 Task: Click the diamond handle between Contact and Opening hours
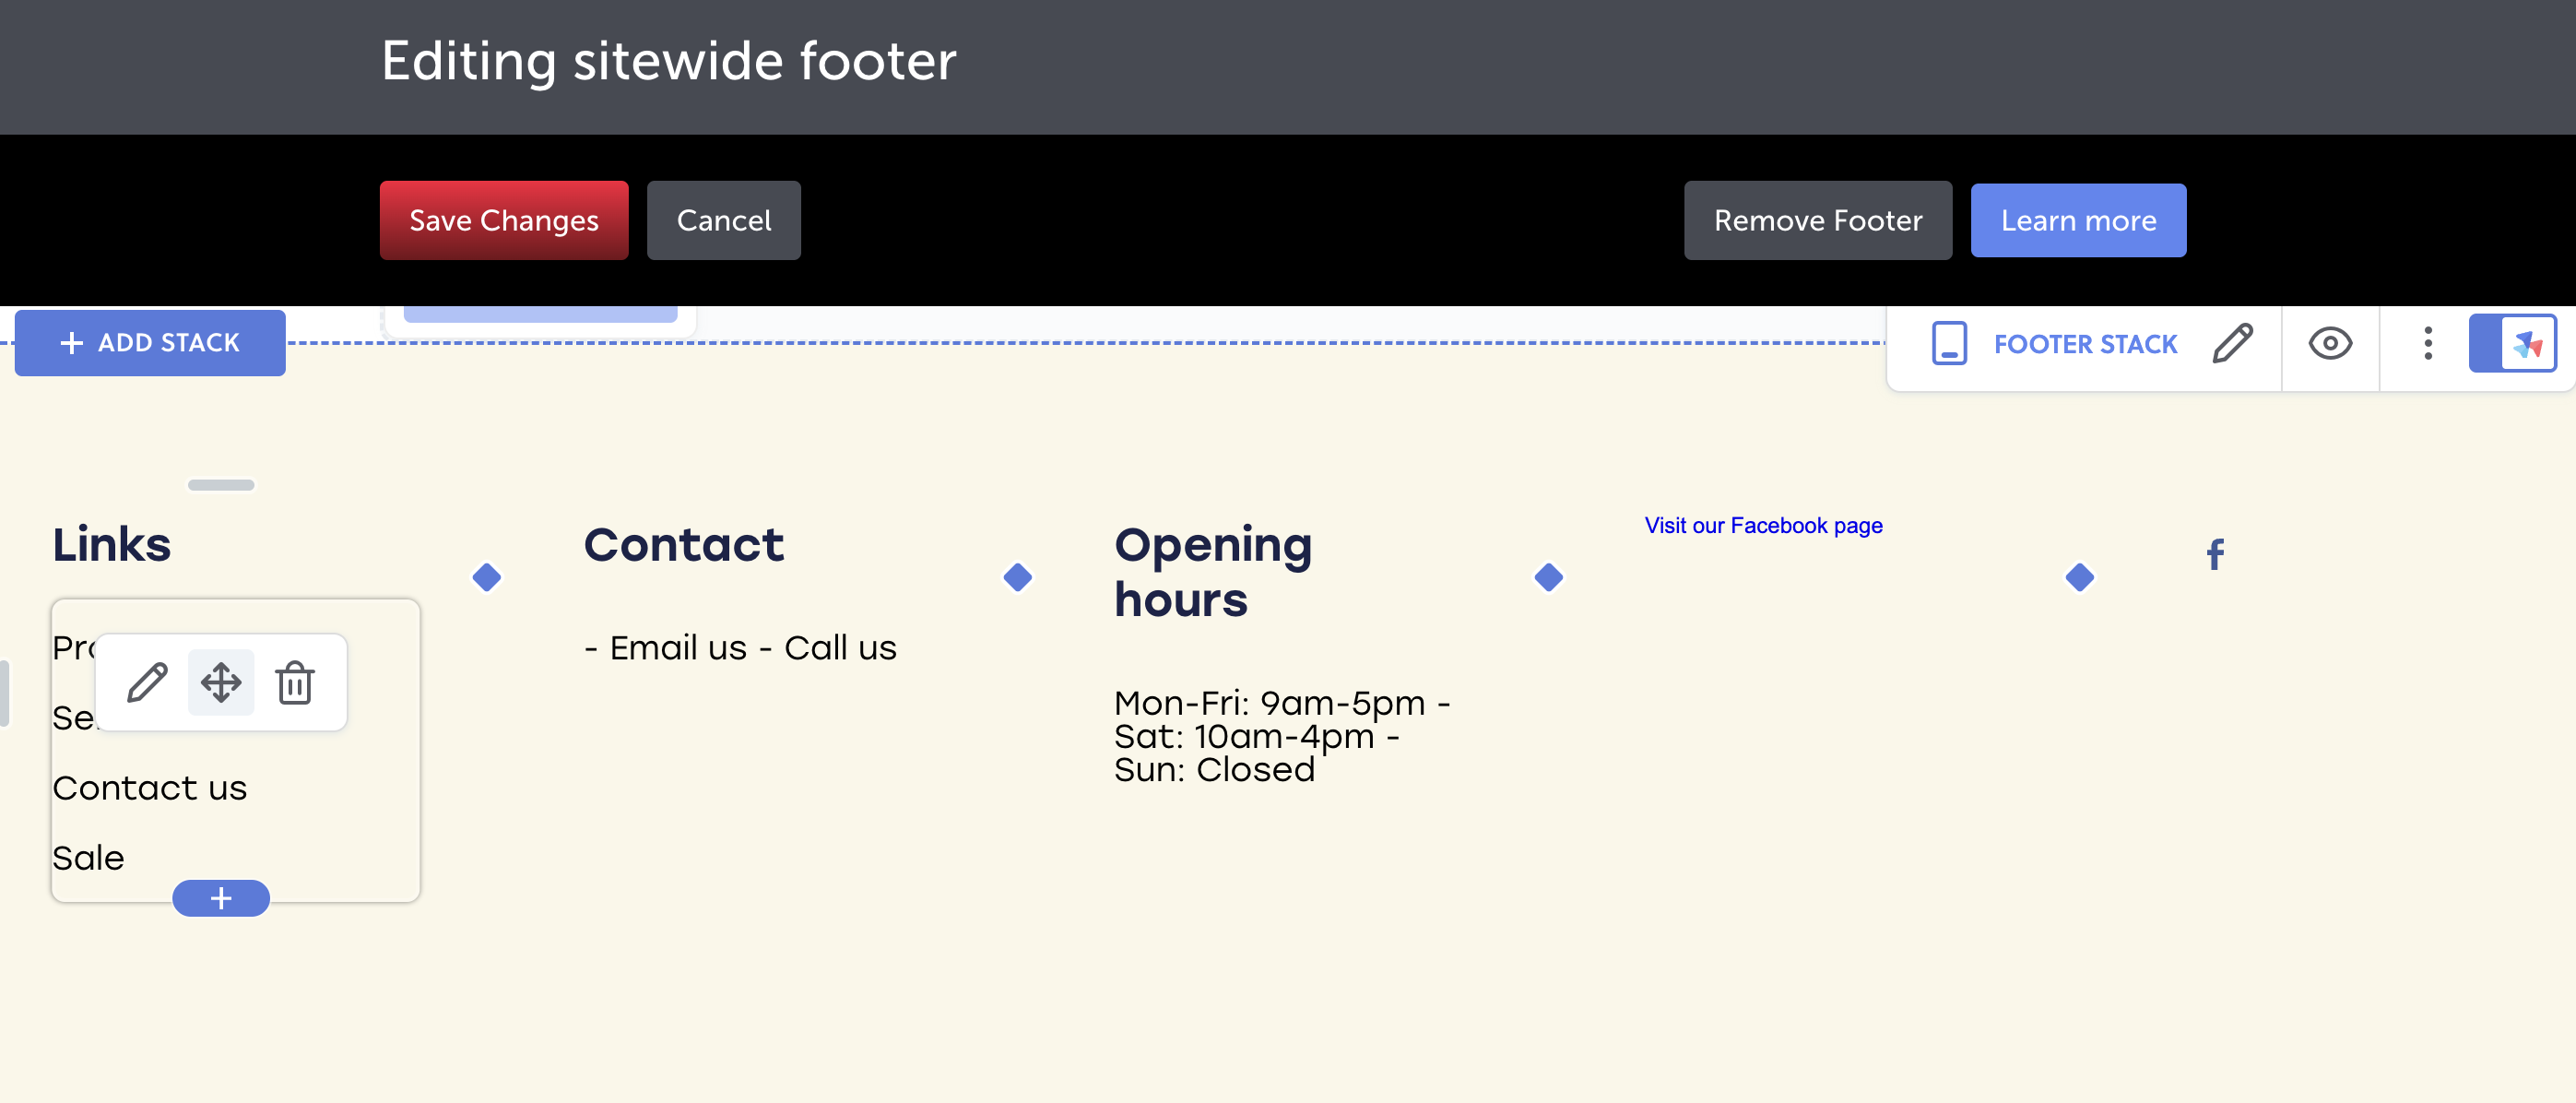coord(1018,577)
